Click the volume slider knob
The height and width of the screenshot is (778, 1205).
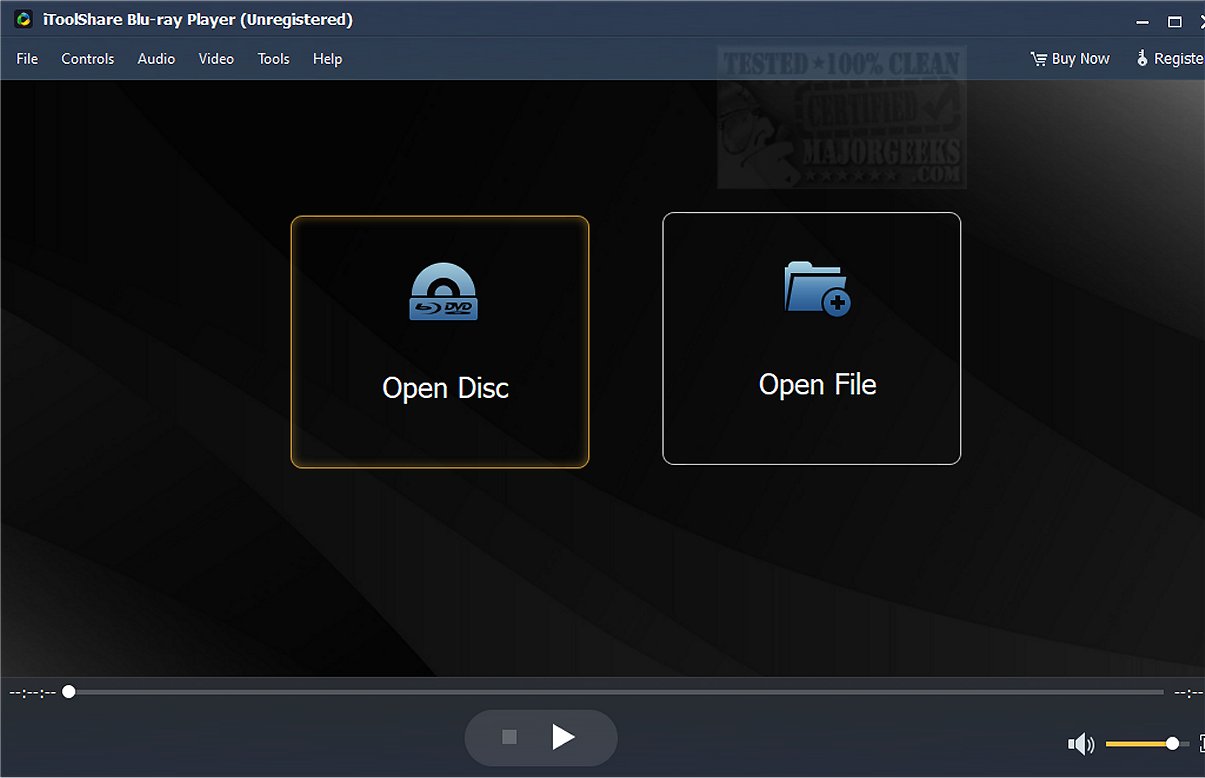click(1172, 743)
